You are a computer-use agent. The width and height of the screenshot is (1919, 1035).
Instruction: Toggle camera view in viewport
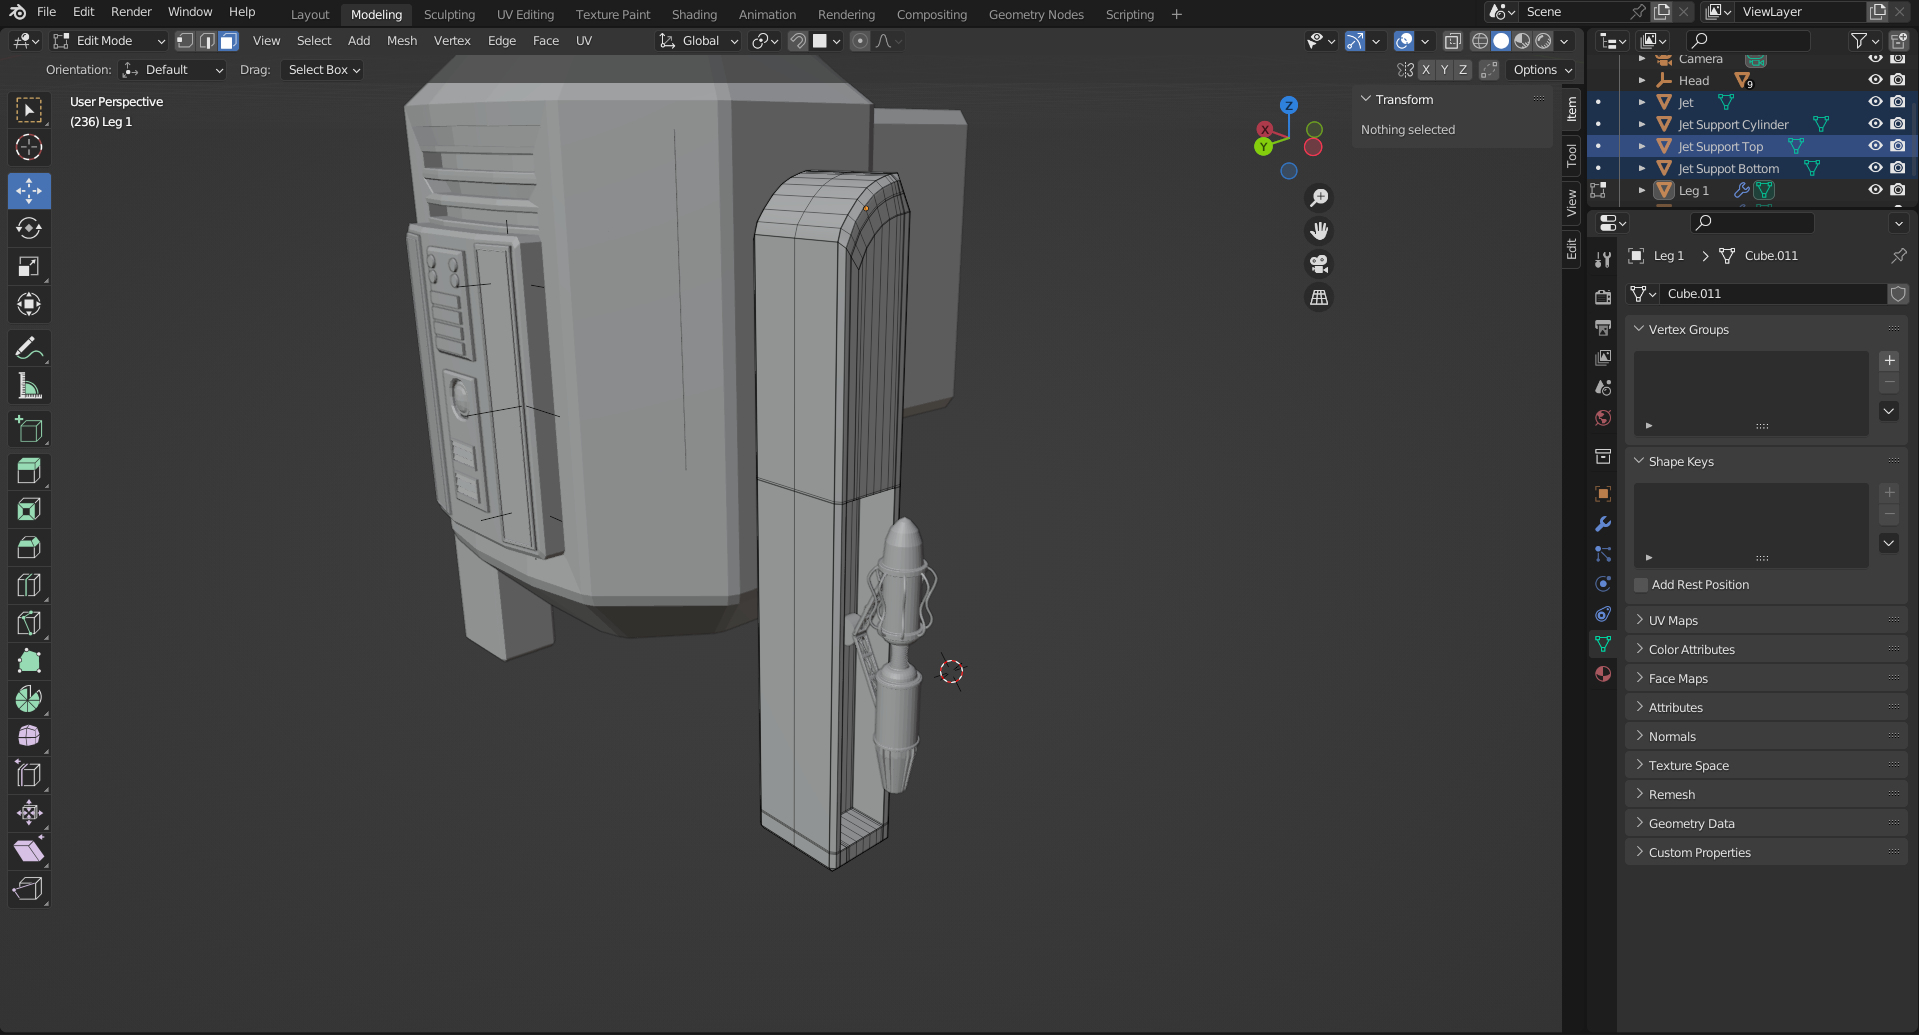(1319, 264)
